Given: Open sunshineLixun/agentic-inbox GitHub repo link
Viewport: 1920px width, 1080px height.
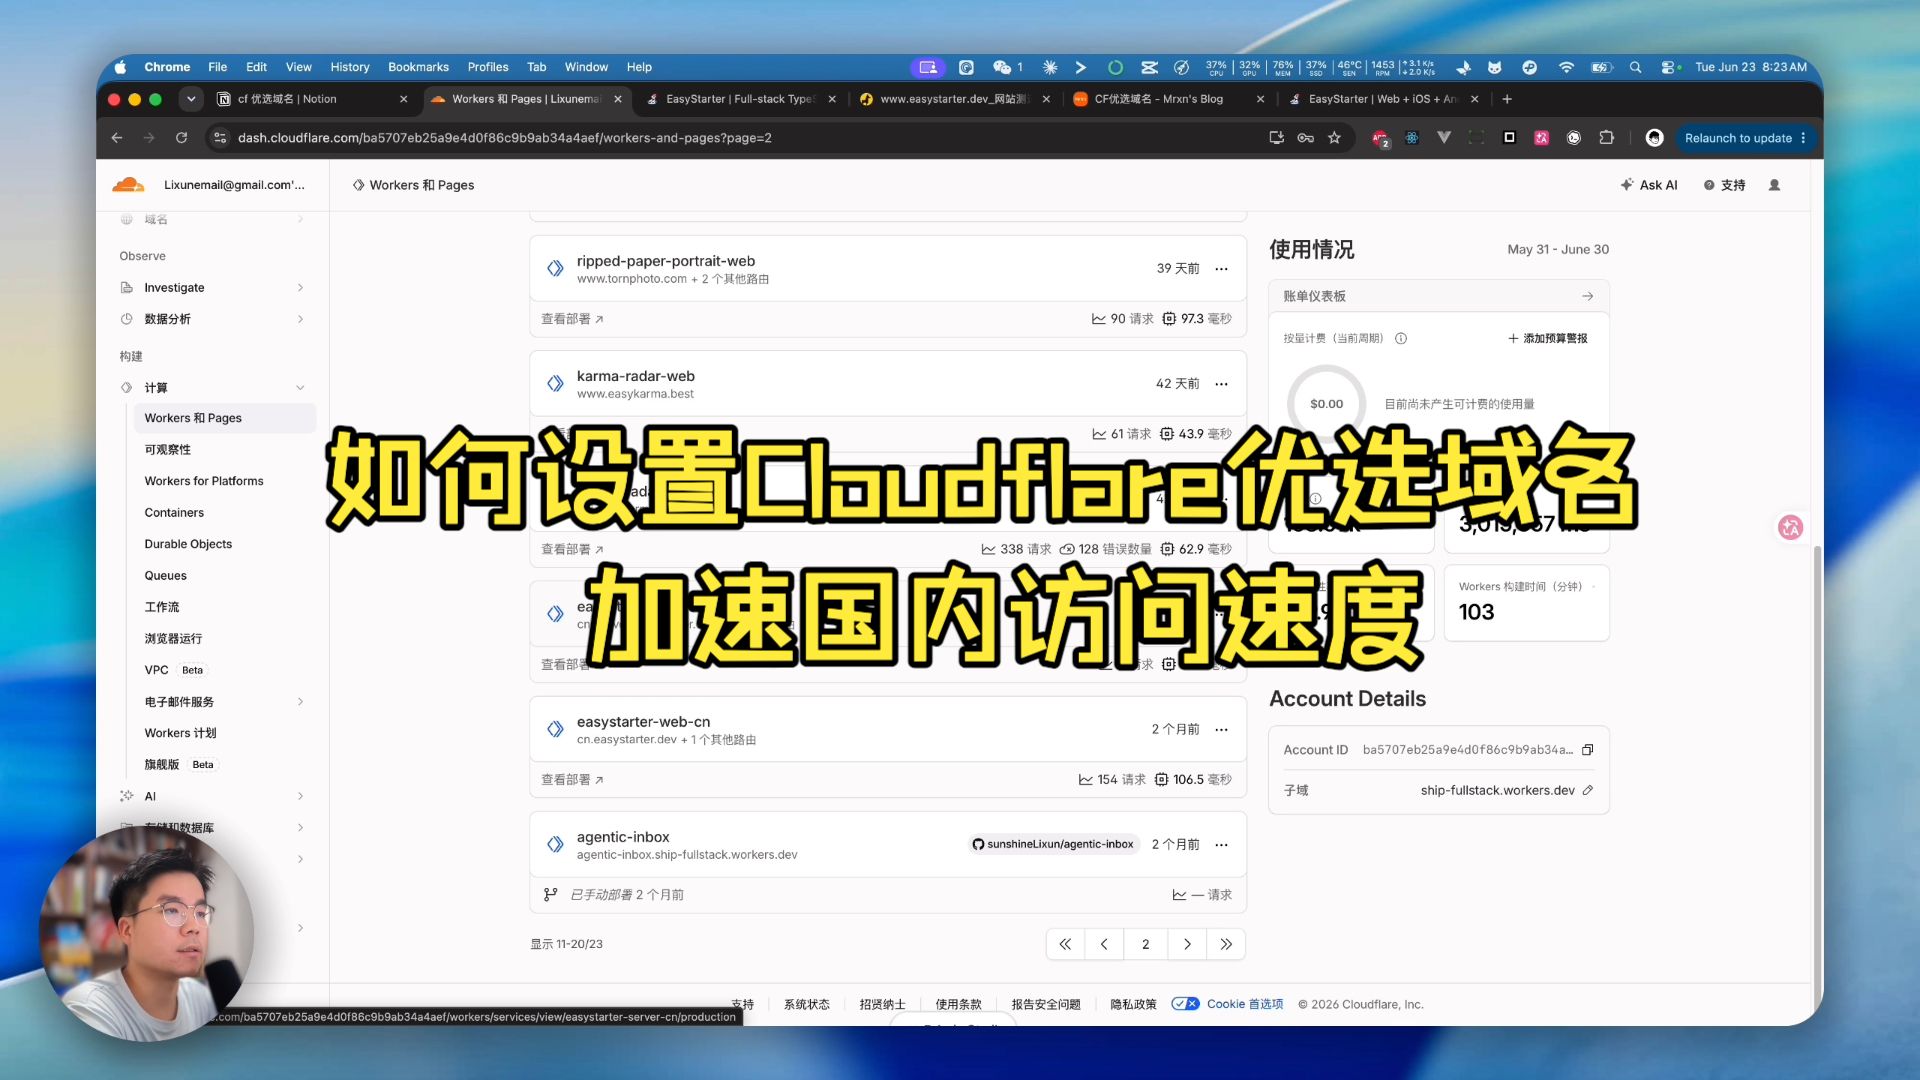Looking at the screenshot, I should pos(1052,844).
